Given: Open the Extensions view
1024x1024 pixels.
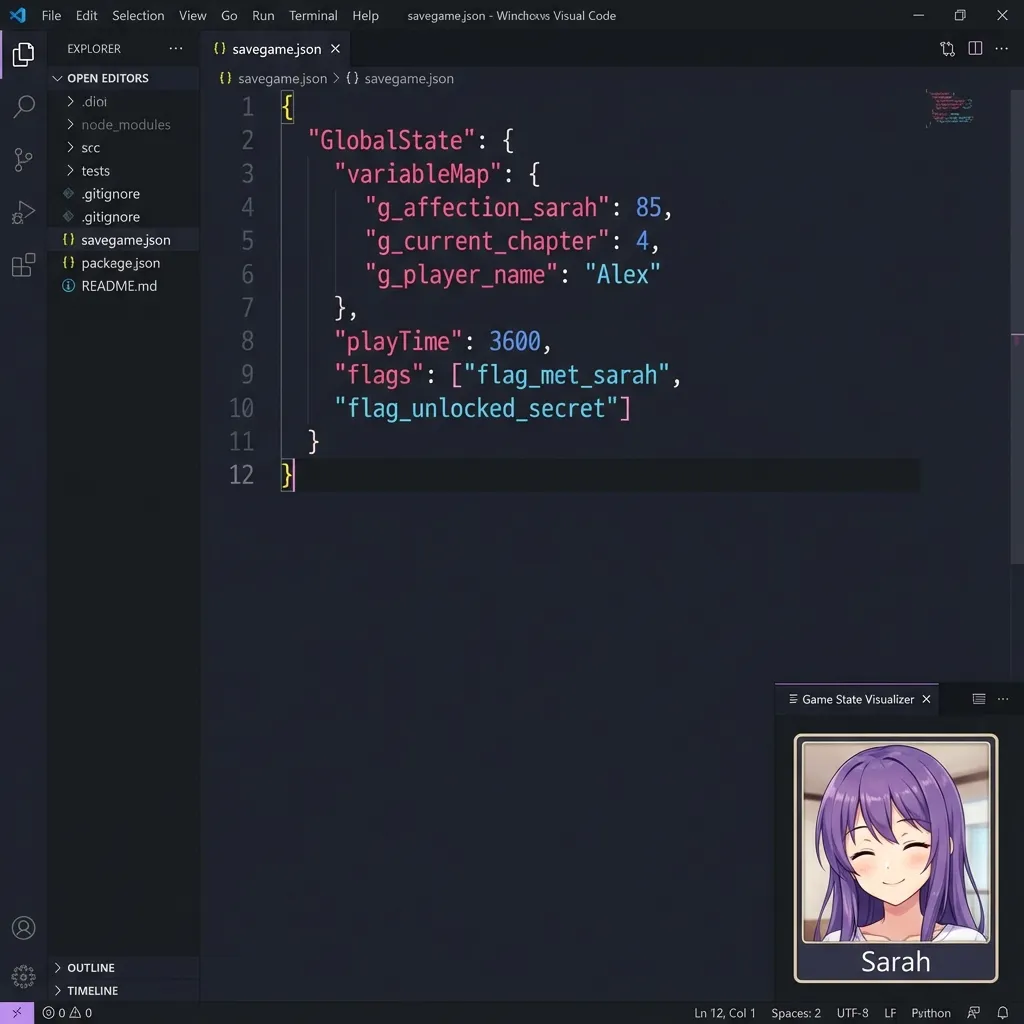Looking at the screenshot, I should click(24, 265).
